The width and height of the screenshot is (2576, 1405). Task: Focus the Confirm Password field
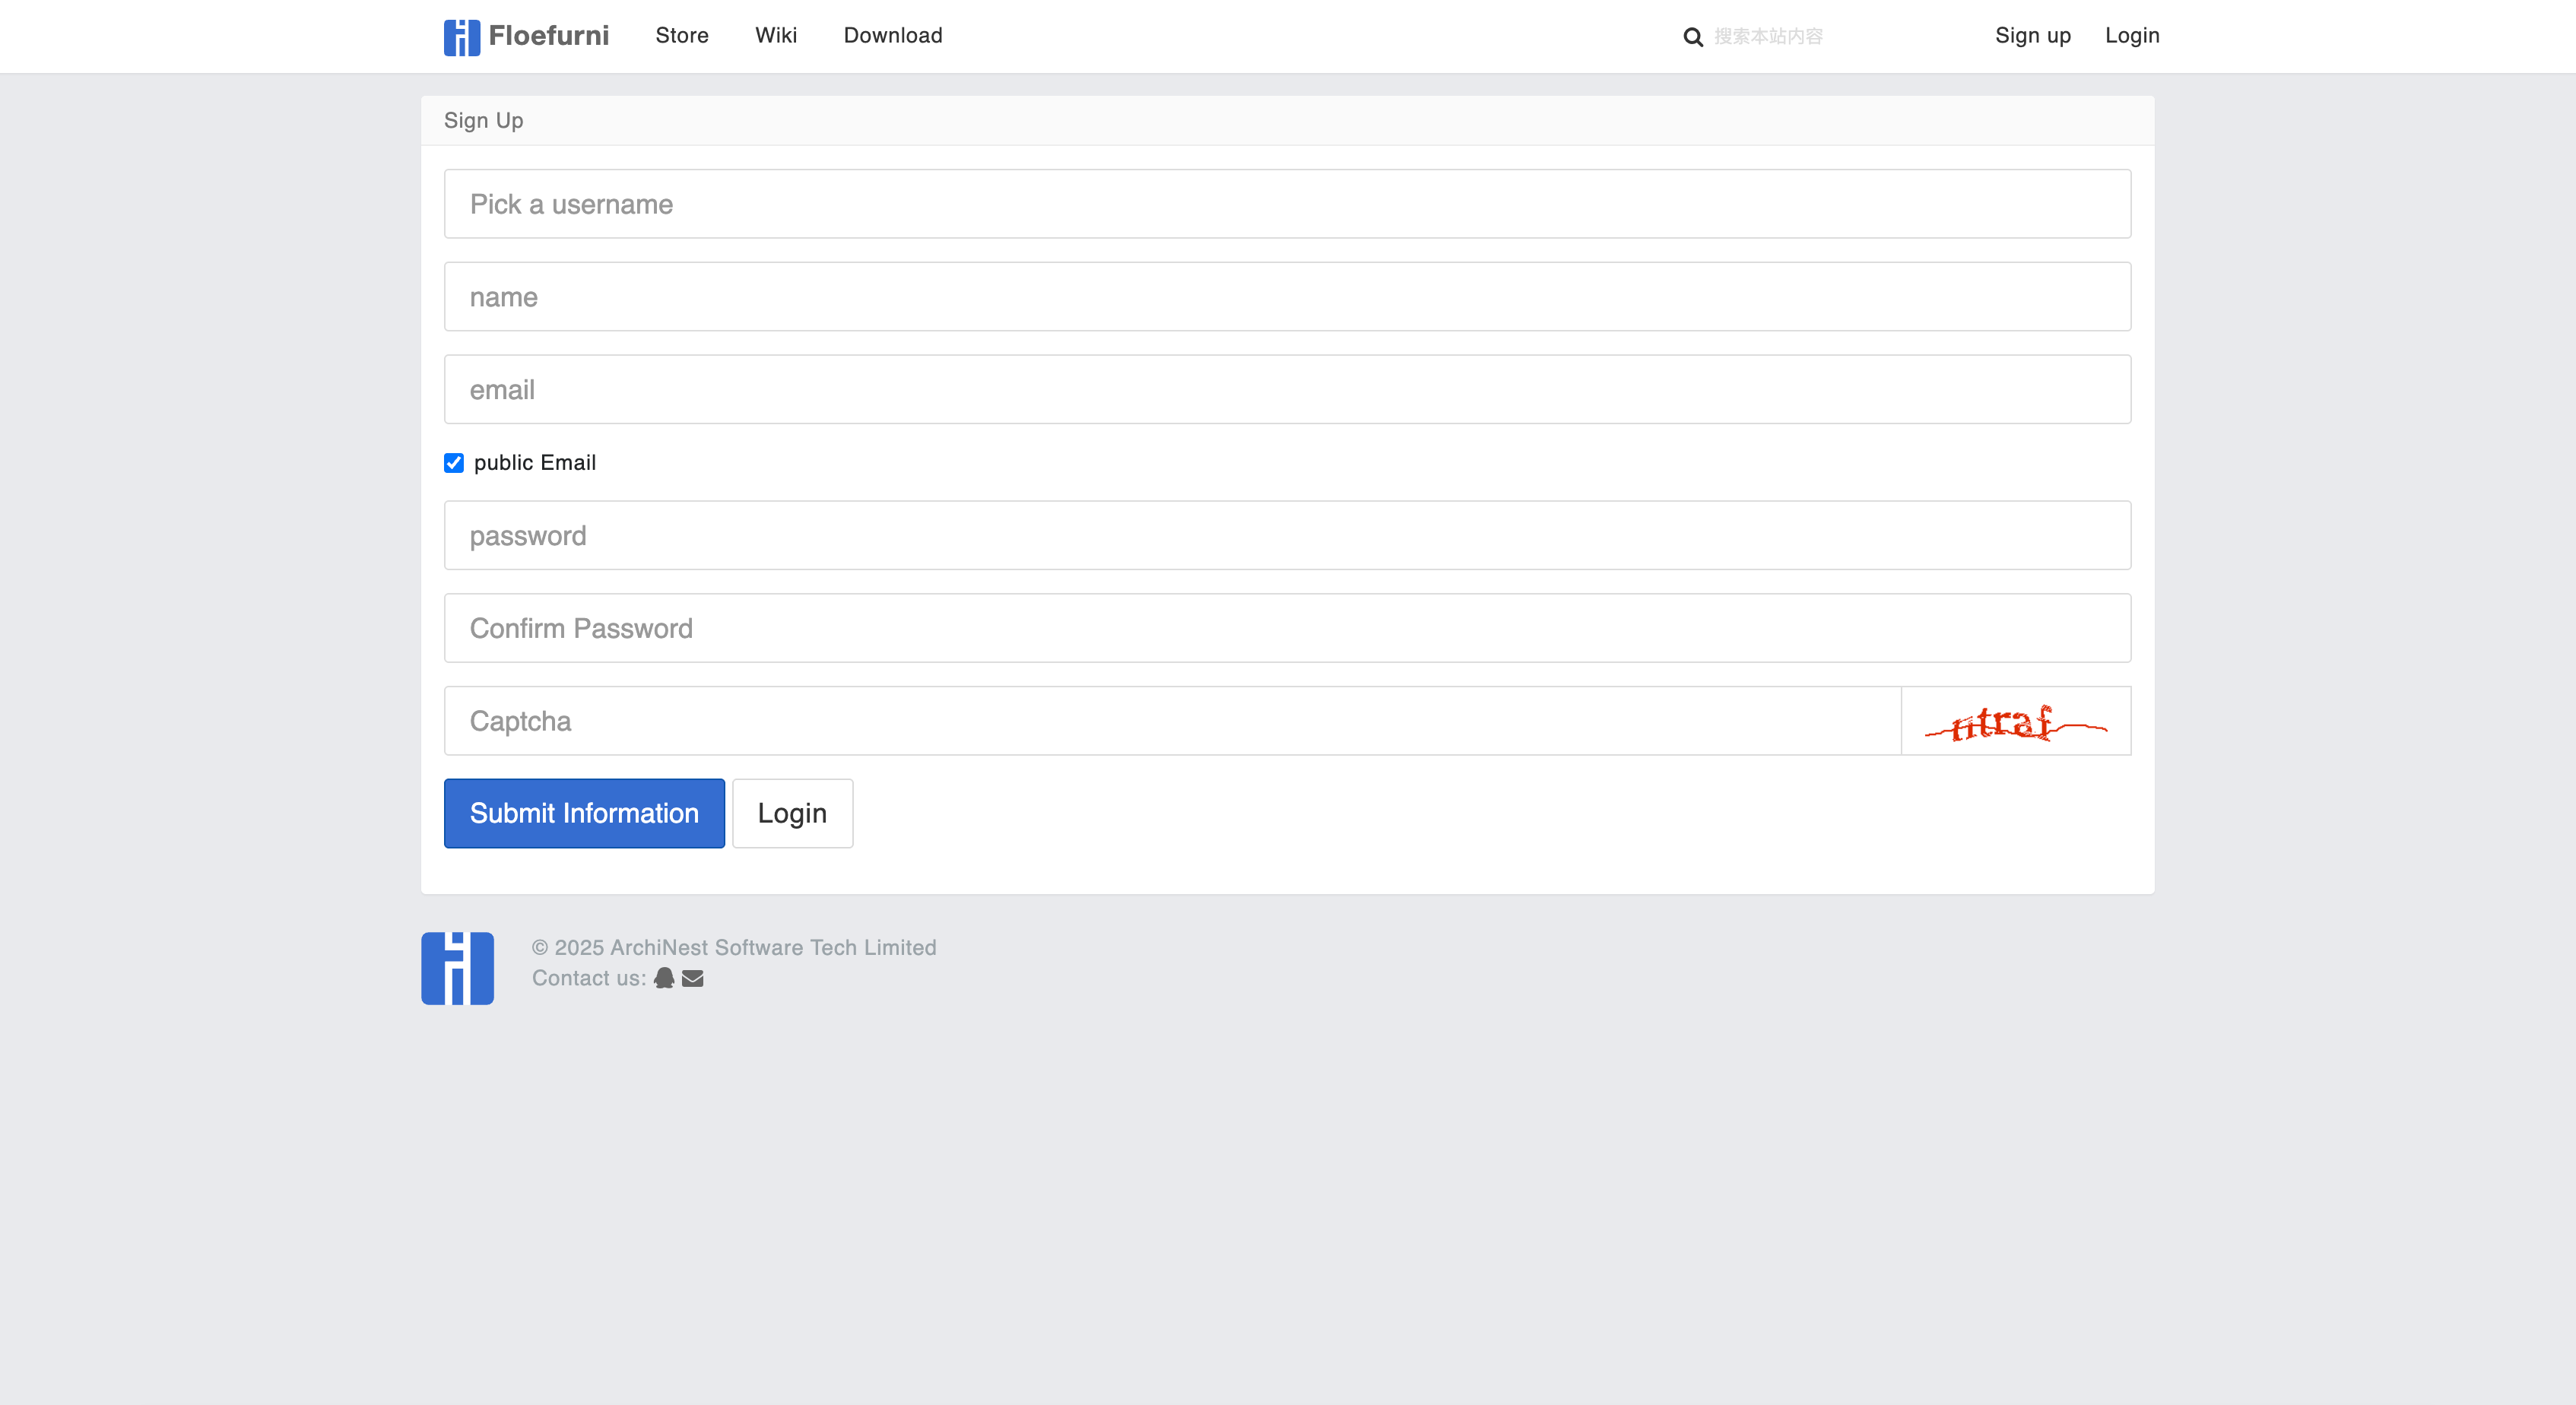click(x=1287, y=628)
